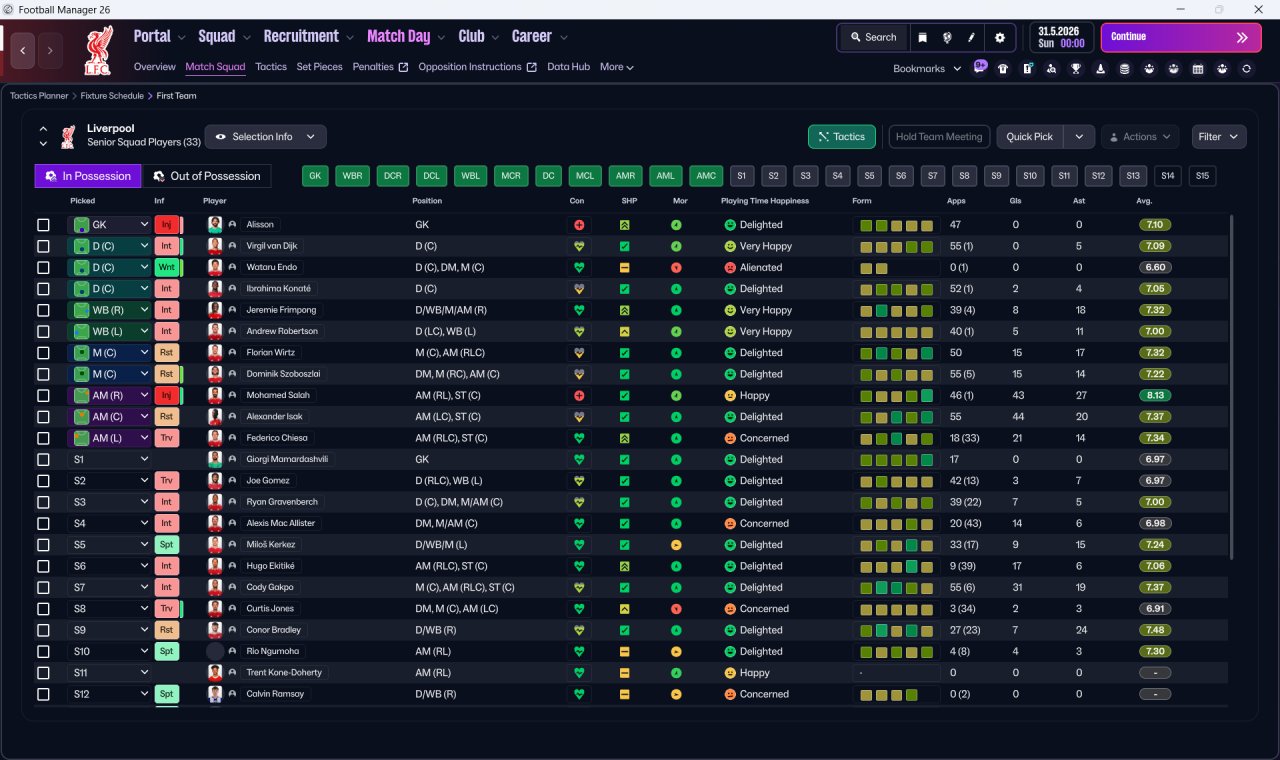This screenshot has height=760, width=1280.
Task: Open the shirt bookmark shortcut icon
Action: tap(1003, 69)
